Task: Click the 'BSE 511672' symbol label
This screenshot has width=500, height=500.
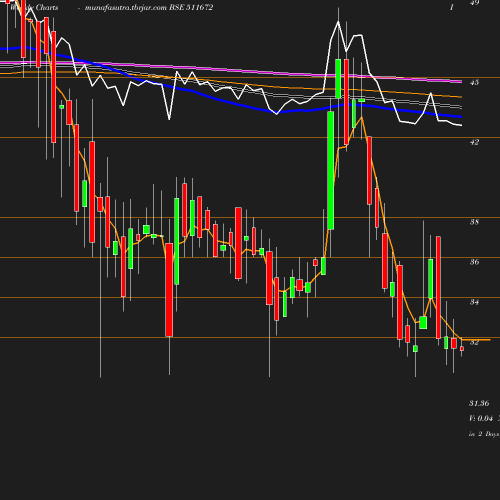Action: coord(191,7)
